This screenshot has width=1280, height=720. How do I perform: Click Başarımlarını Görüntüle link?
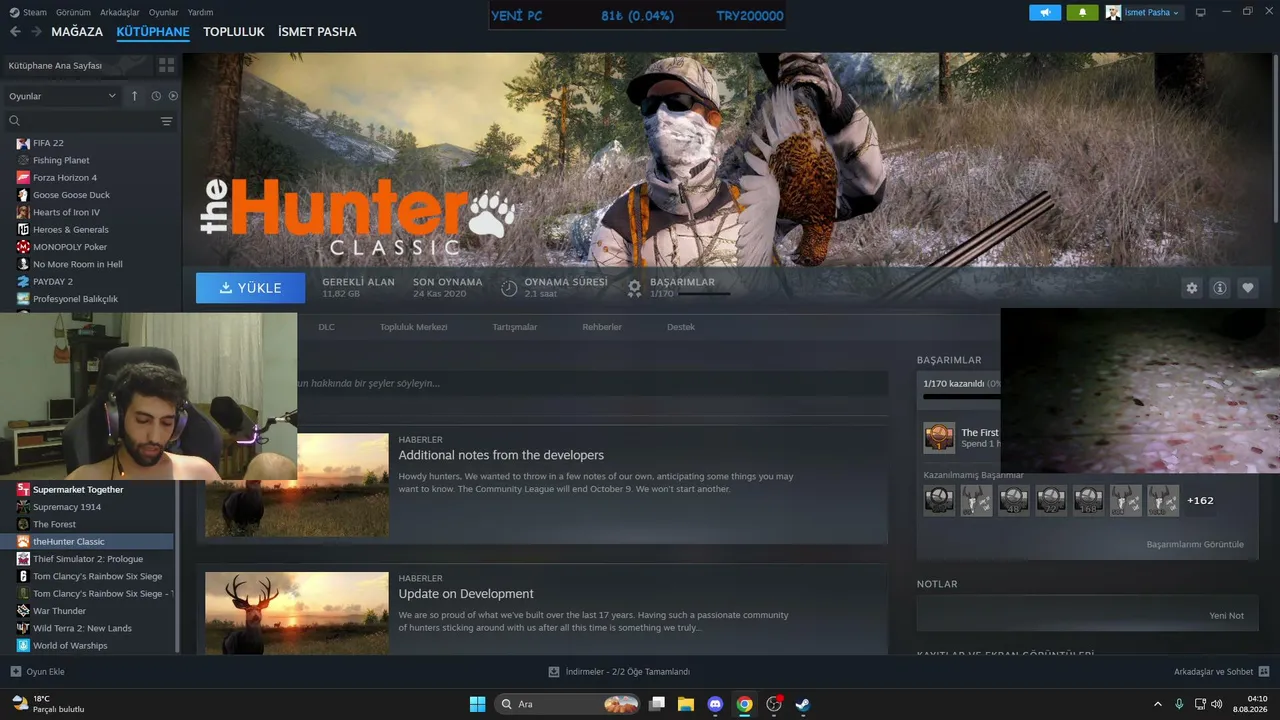point(1195,545)
